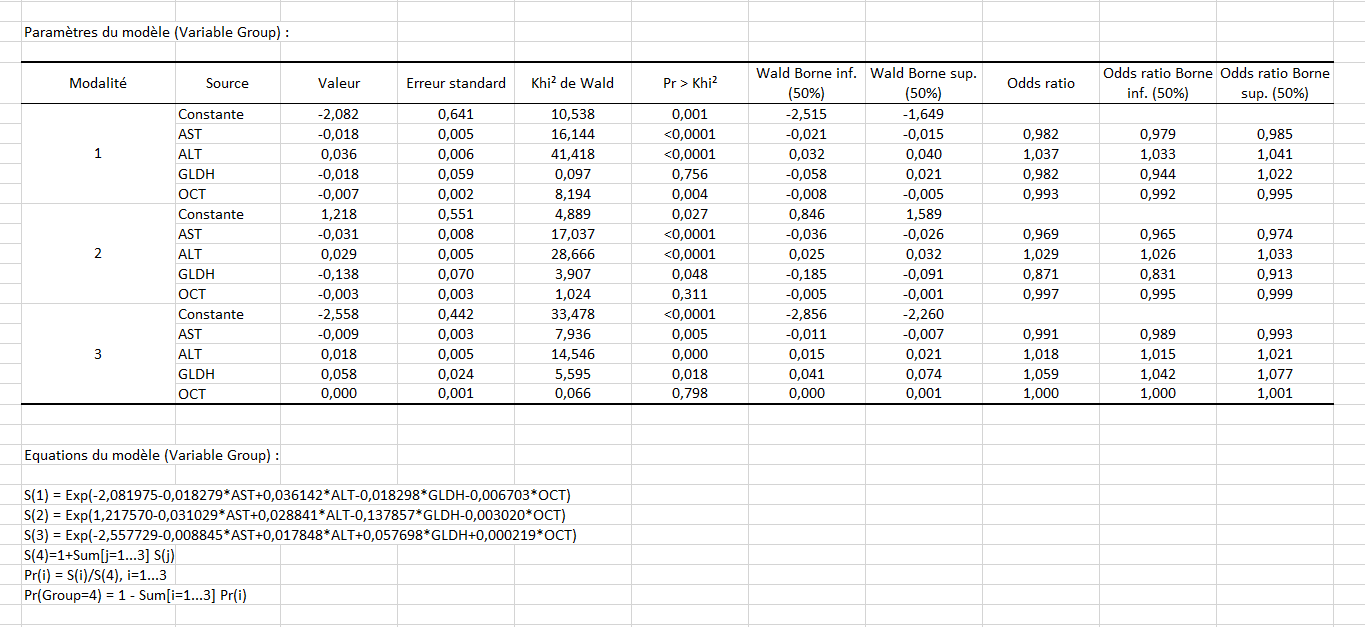Select the 'Source' header cell
Image resolution: width=1365 pixels, height=627 pixels.
point(227,83)
